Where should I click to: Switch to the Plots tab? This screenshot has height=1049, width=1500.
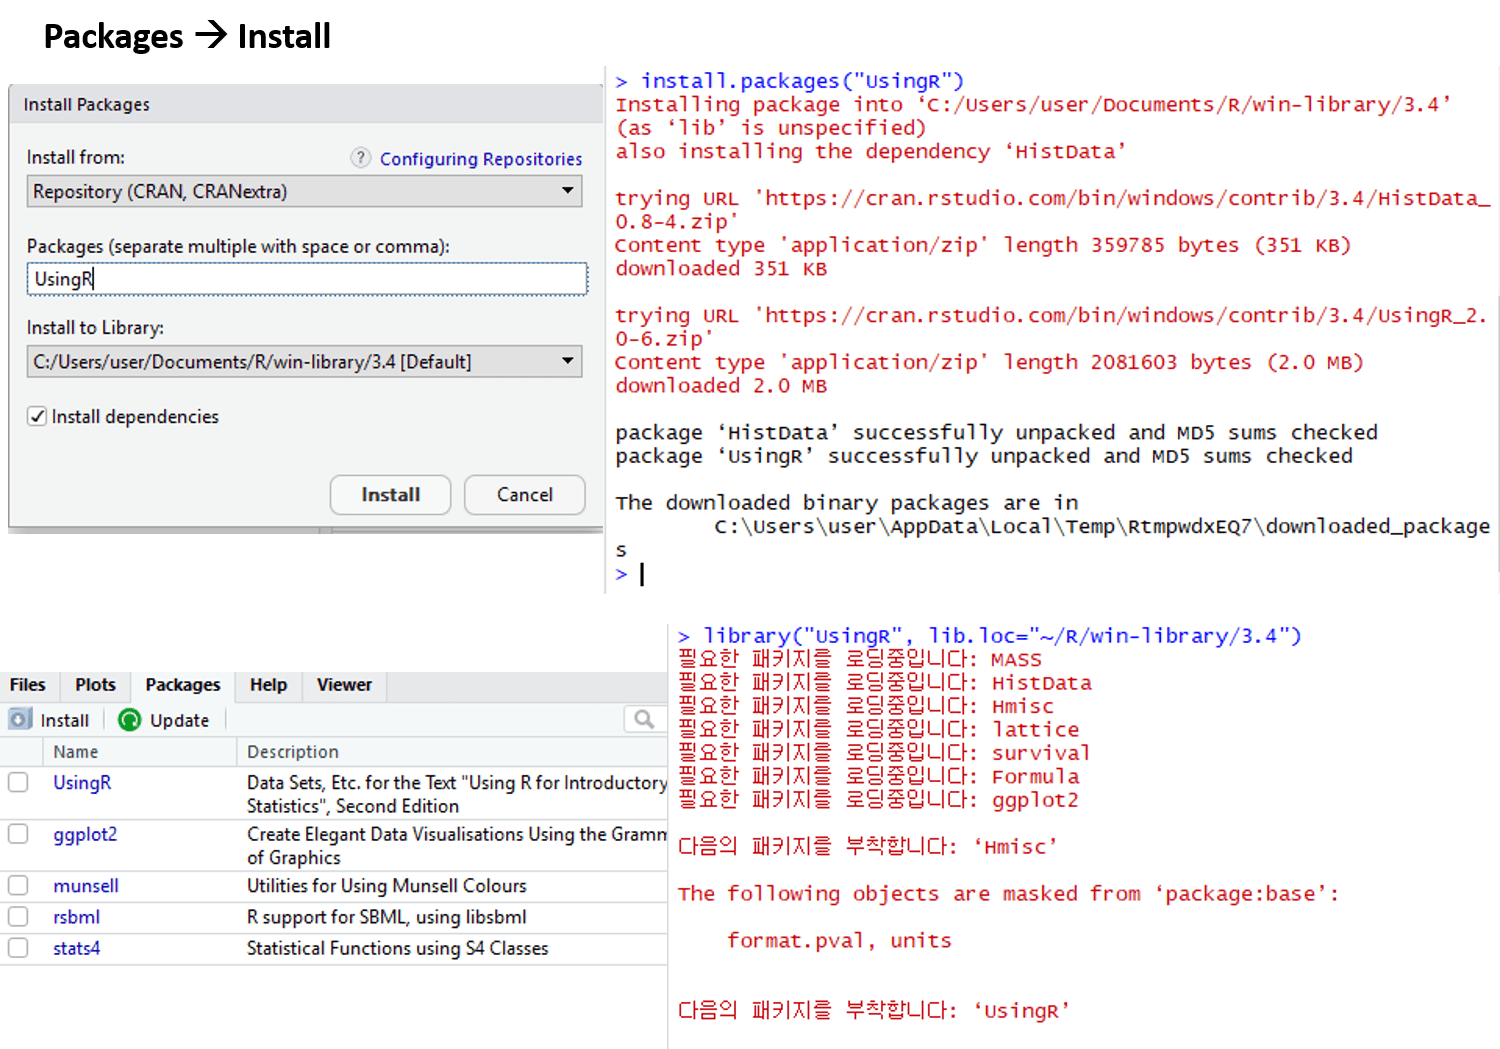pyautogui.click(x=94, y=685)
